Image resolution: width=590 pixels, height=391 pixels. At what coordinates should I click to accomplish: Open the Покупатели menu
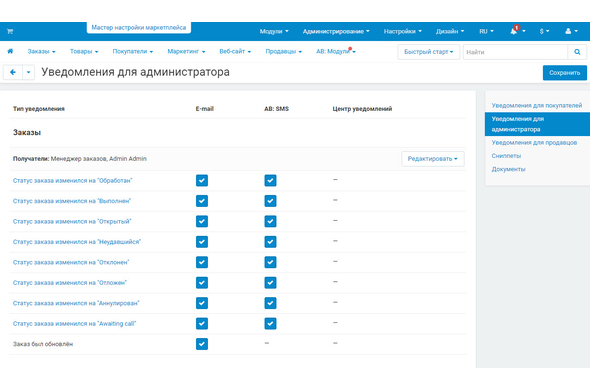click(x=132, y=52)
